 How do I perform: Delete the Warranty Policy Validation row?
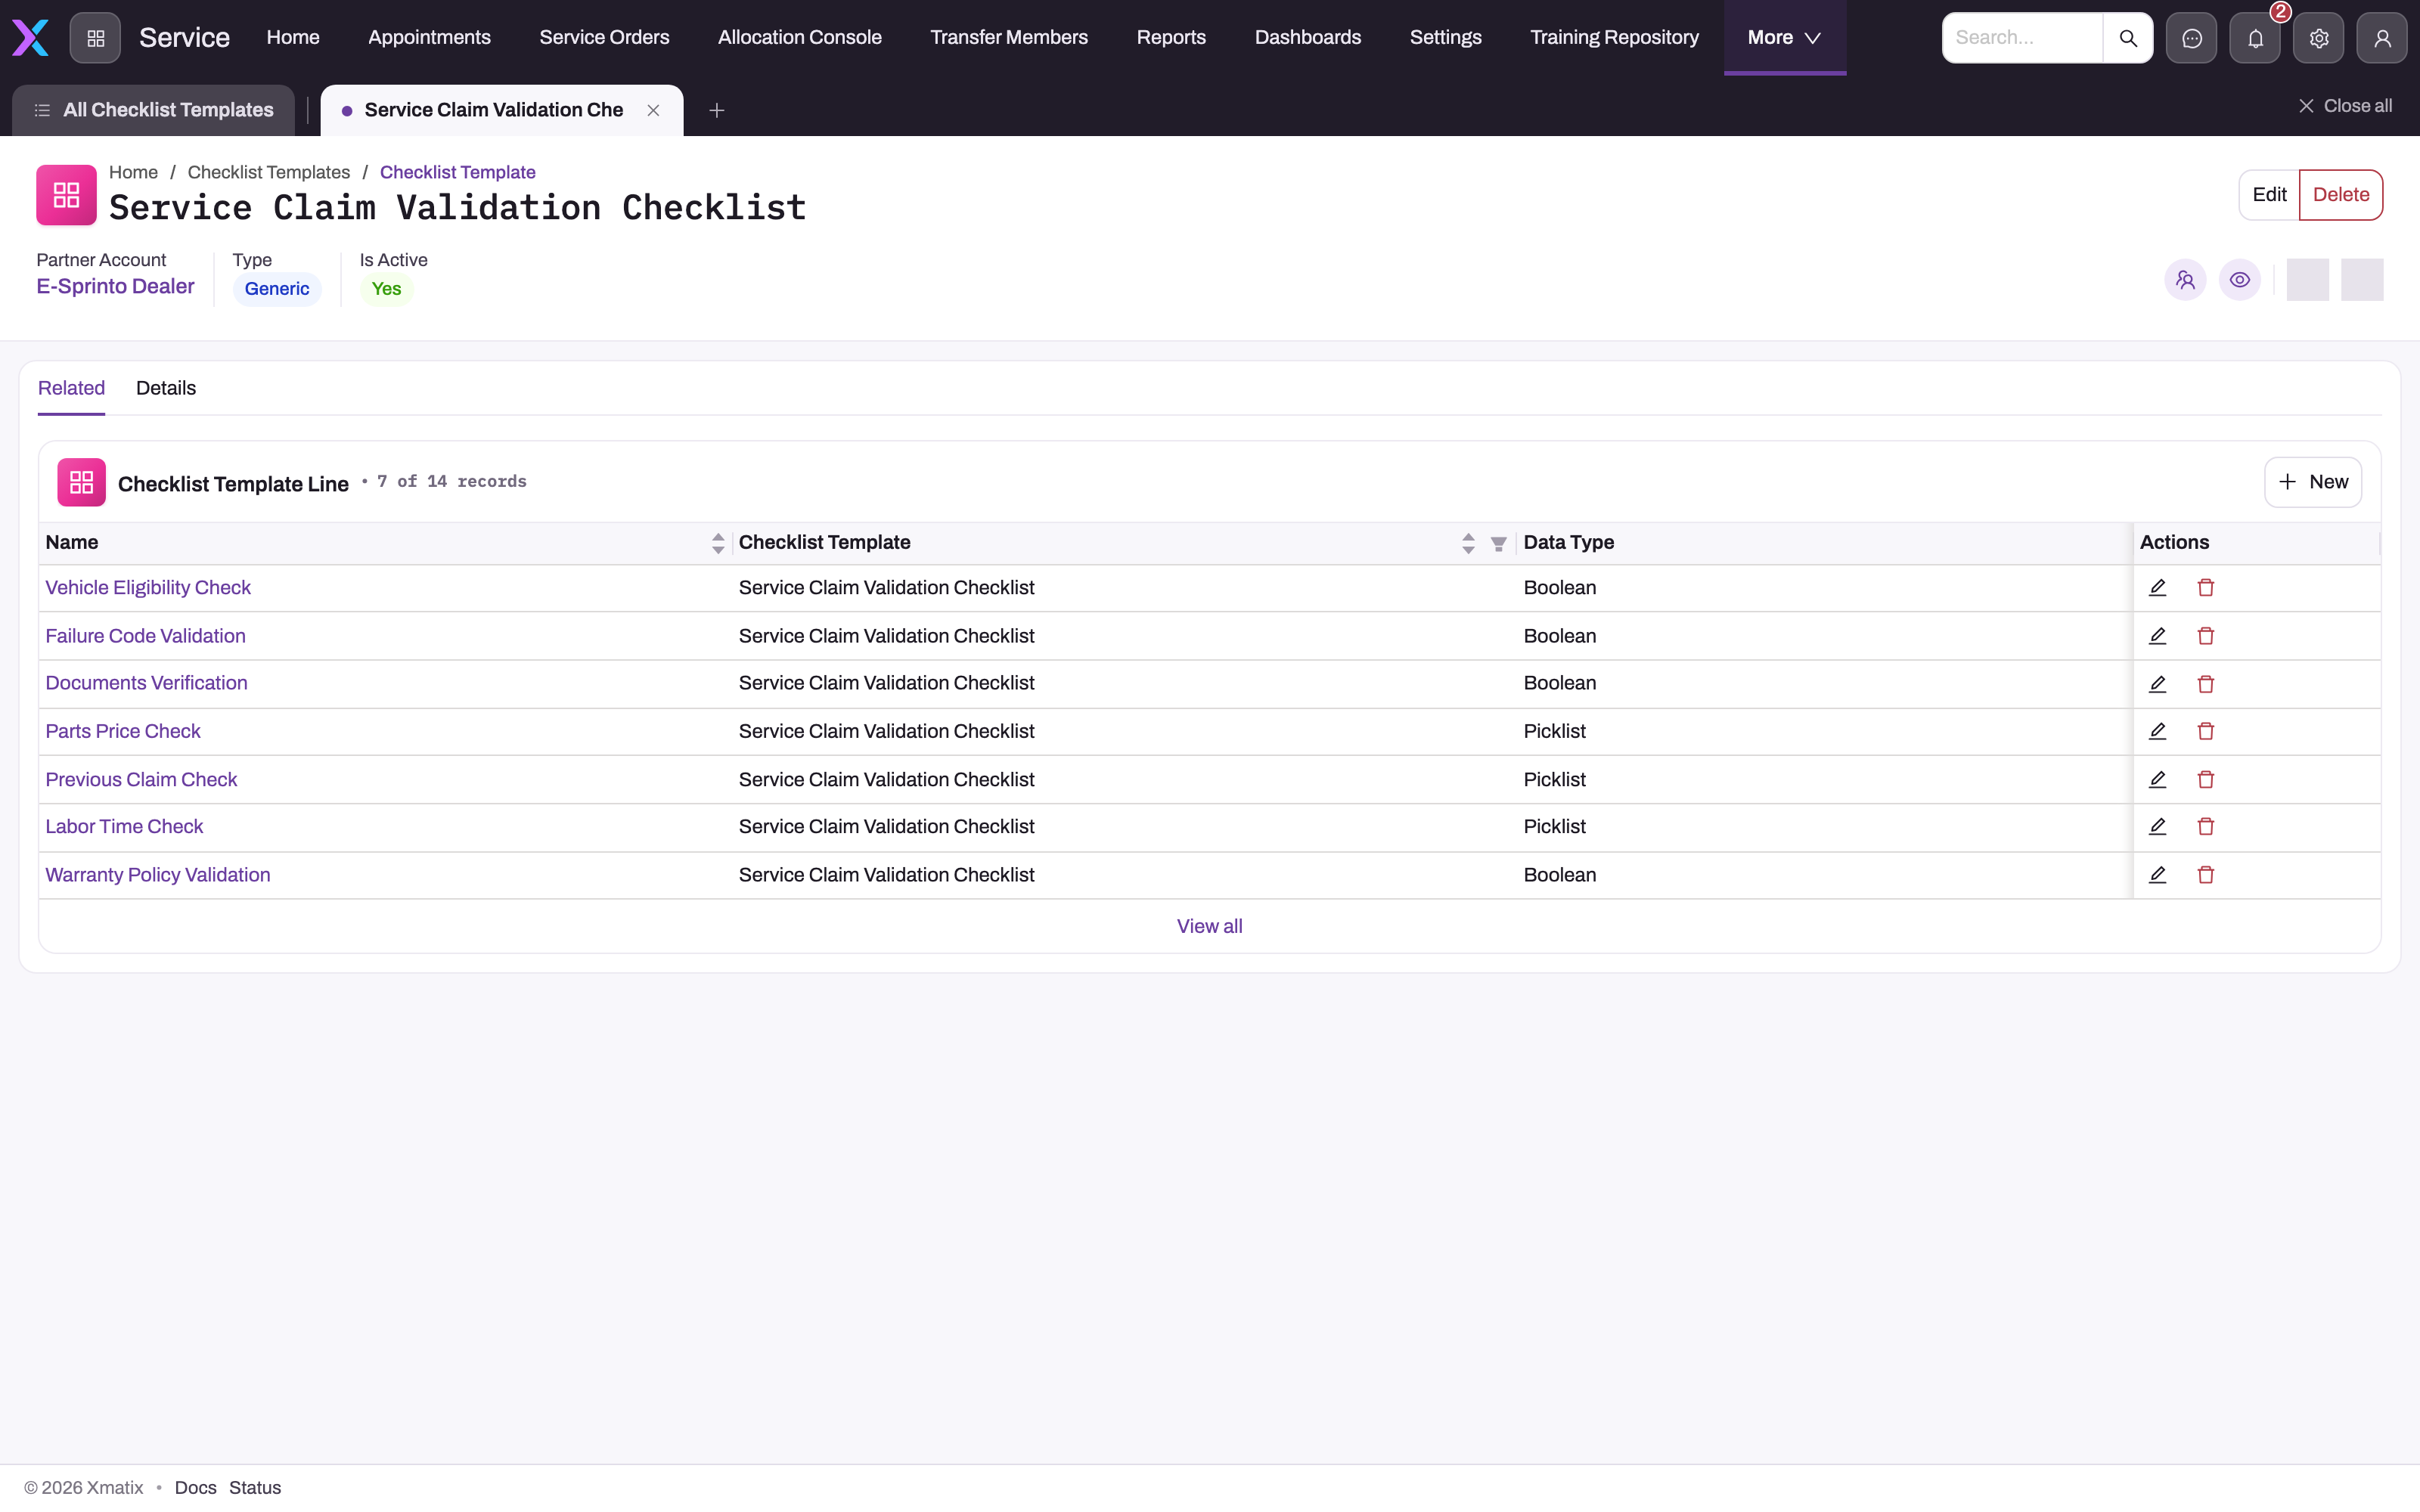[x=2206, y=875]
